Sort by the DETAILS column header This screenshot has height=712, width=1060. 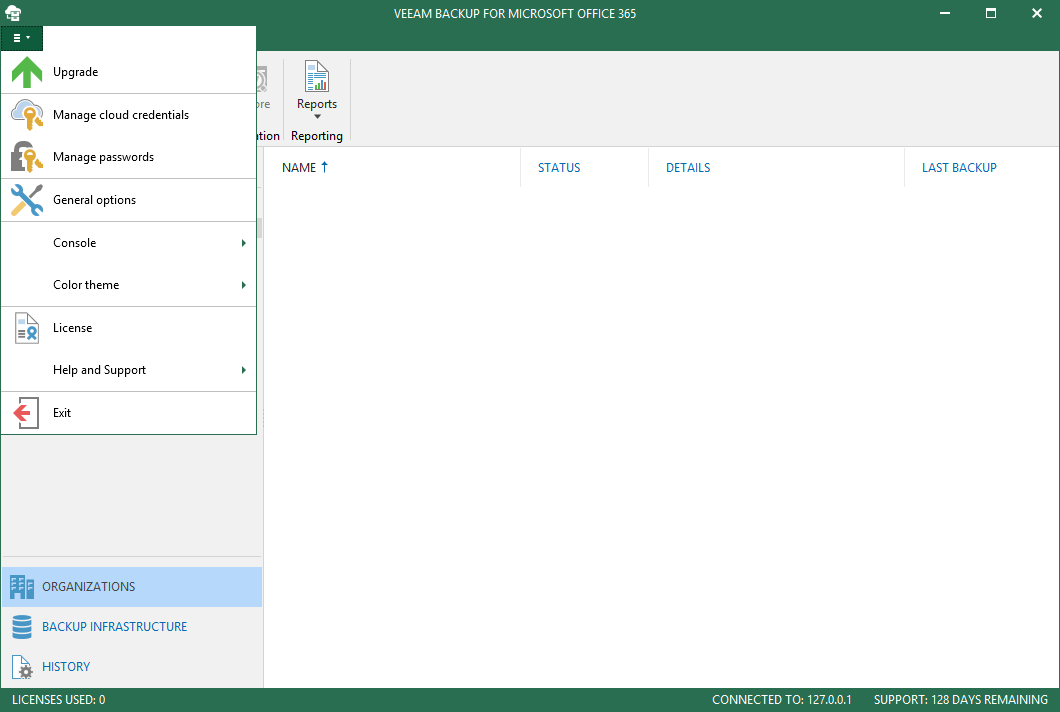tap(776, 168)
